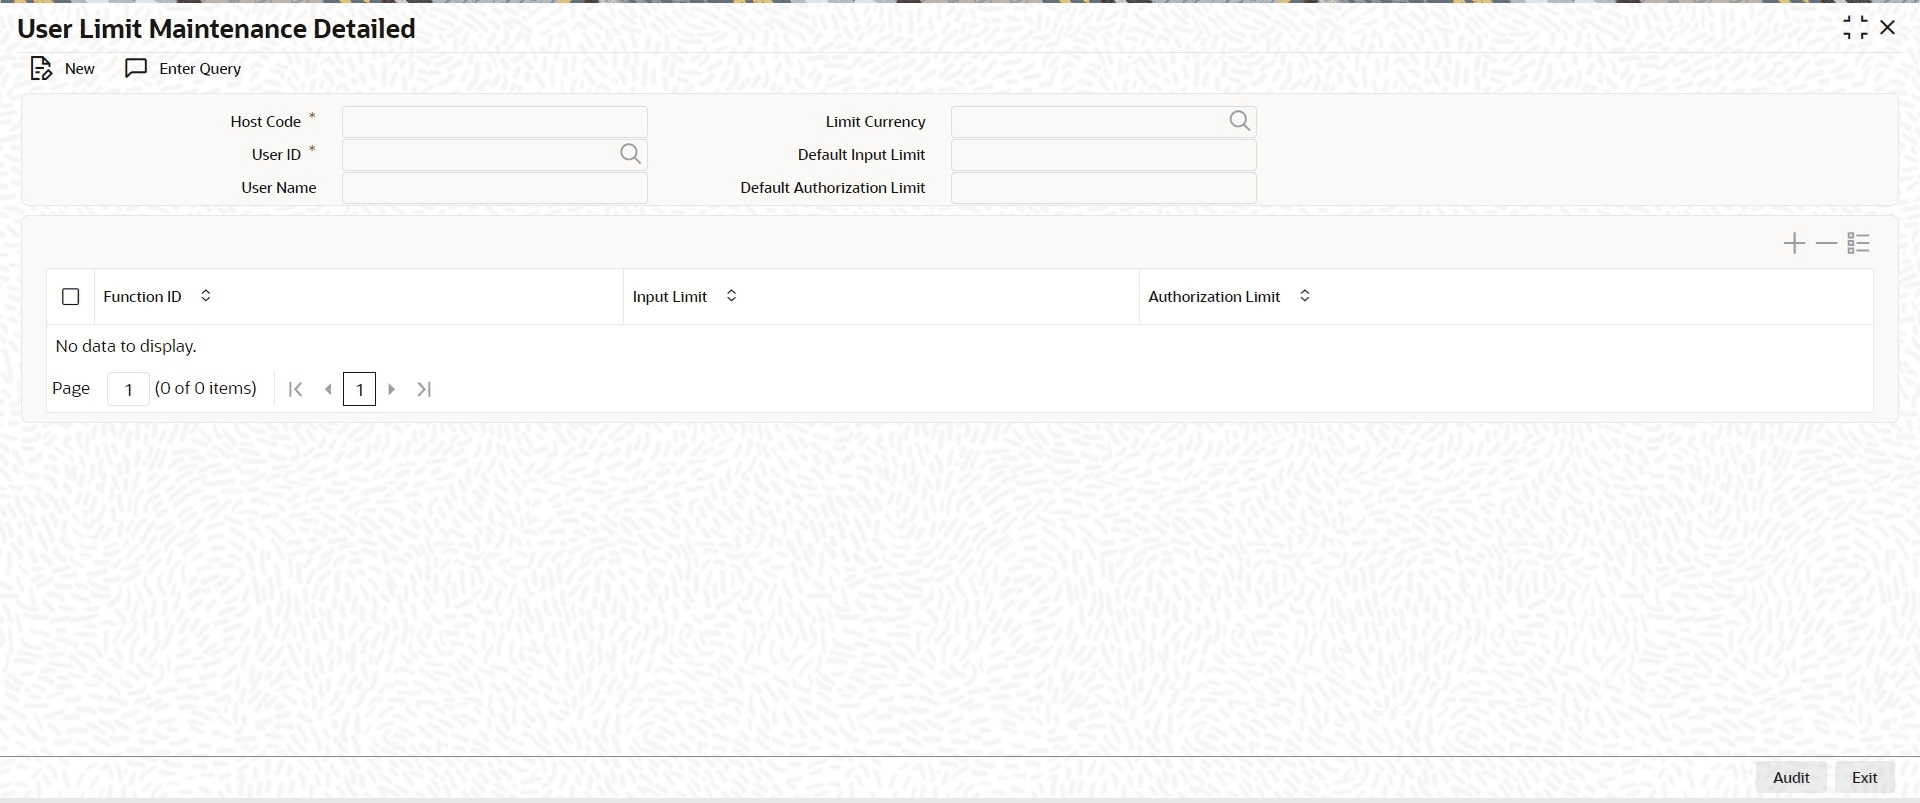Screen dimensions: 1920x803
Task: Click the User Limit Maintenance Detailed title
Action: point(217,29)
